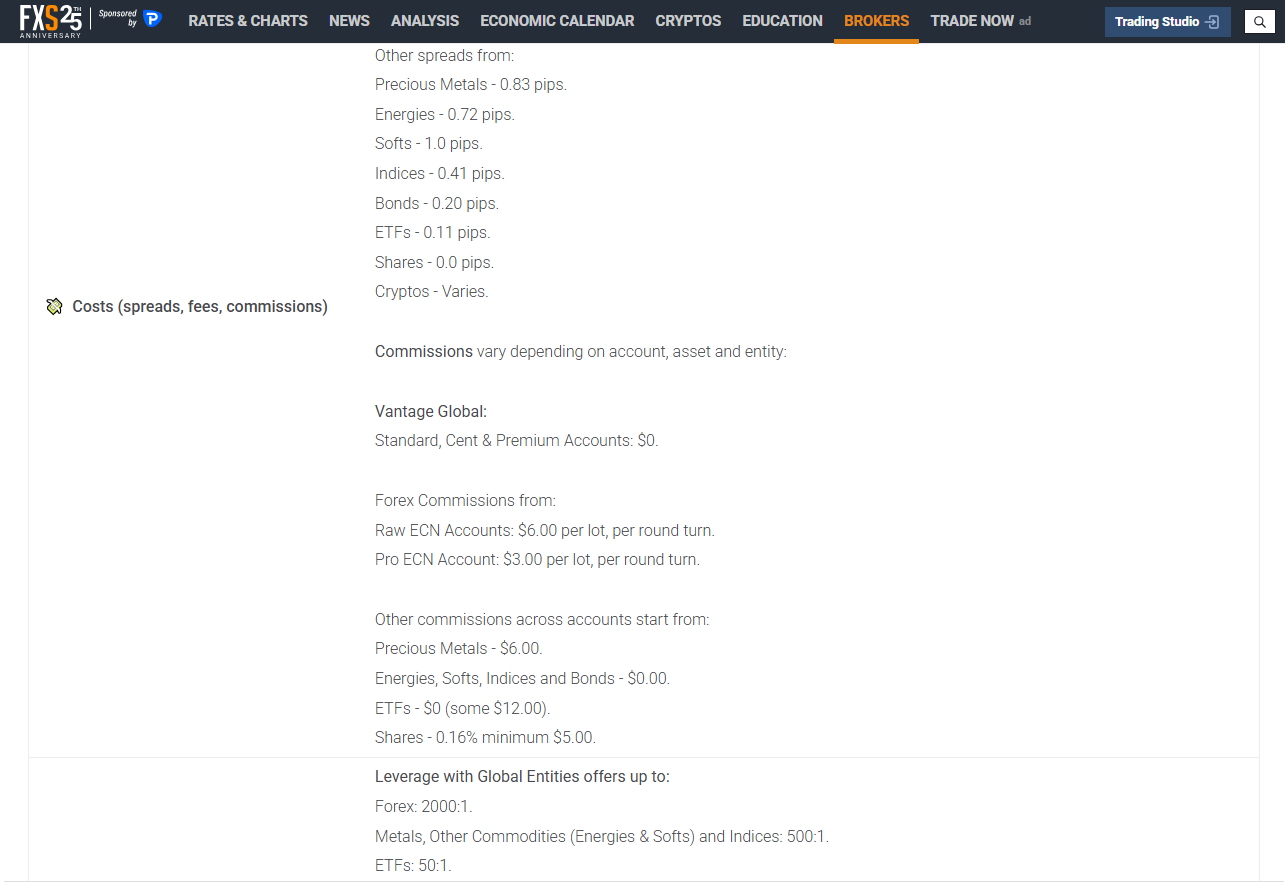This screenshot has height=884, width=1285.
Task: Go to the News section
Action: 349,21
